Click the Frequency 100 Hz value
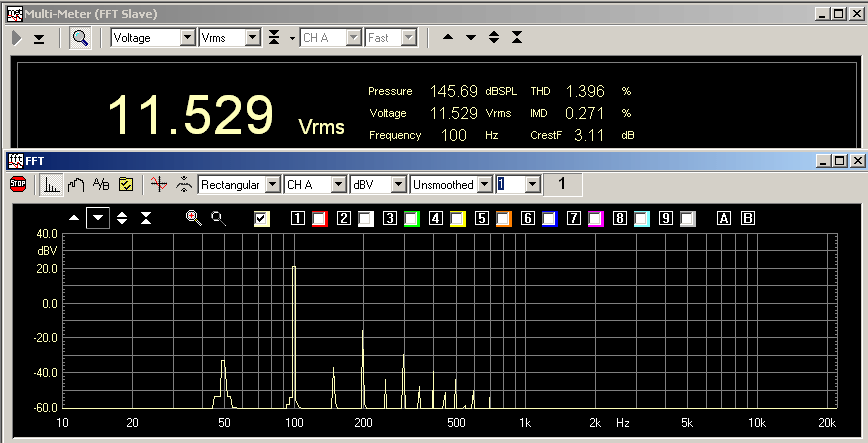The height and width of the screenshot is (443, 868). click(x=454, y=135)
